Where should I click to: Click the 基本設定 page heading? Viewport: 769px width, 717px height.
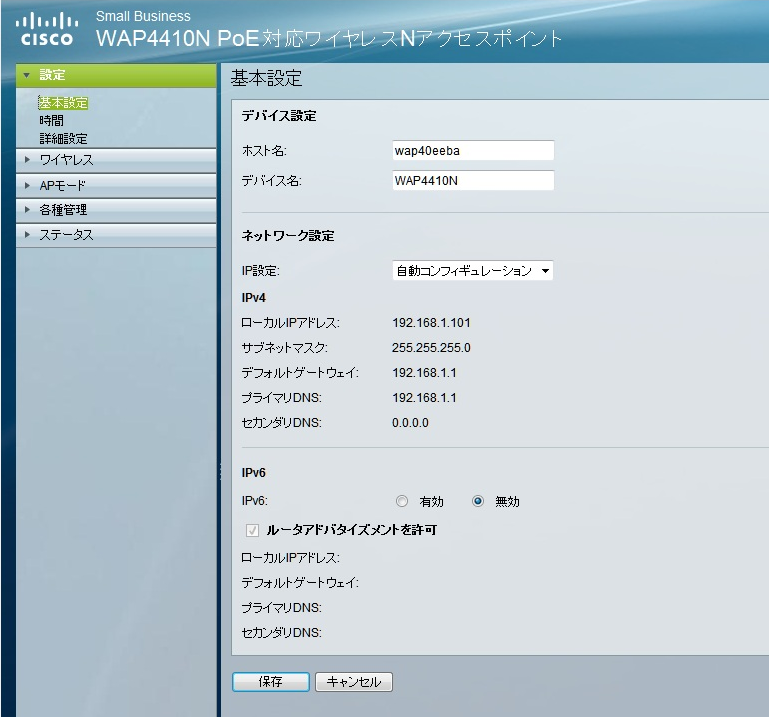click(266, 78)
